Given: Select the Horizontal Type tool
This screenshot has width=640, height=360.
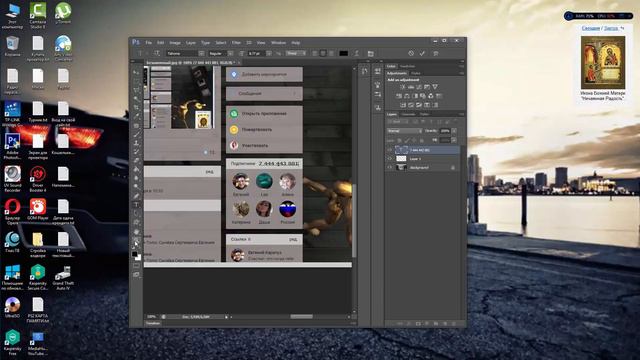Looking at the screenshot, I should 136,205.
